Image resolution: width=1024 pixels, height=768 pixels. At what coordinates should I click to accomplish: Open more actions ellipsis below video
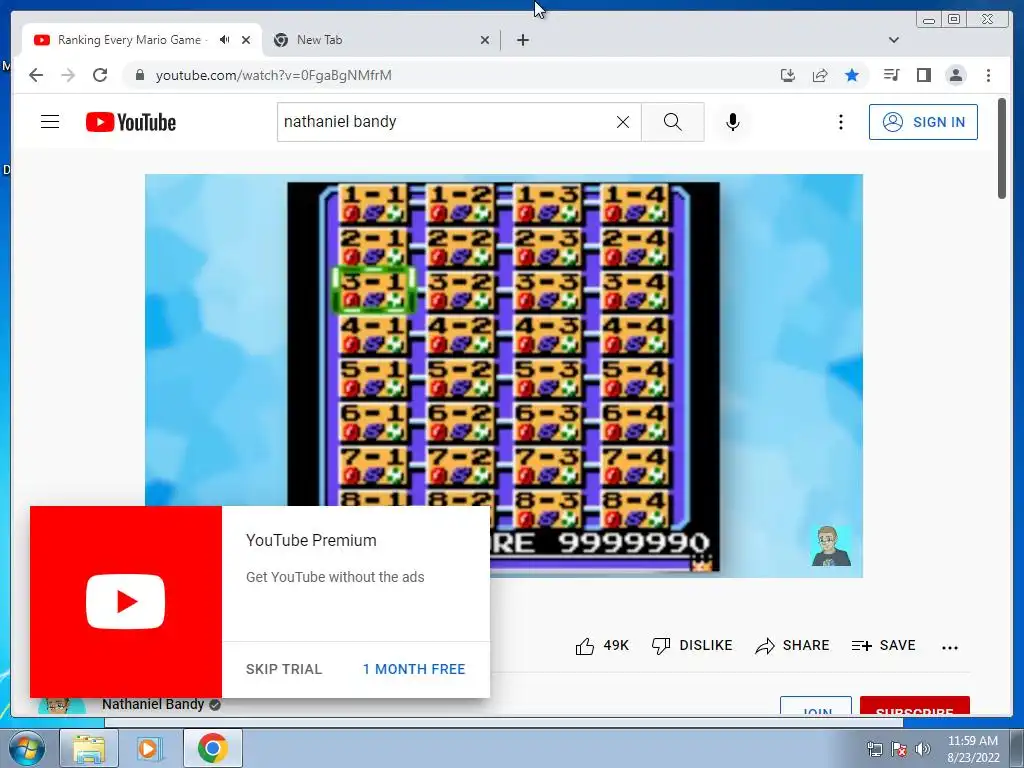tap(950, 647)
